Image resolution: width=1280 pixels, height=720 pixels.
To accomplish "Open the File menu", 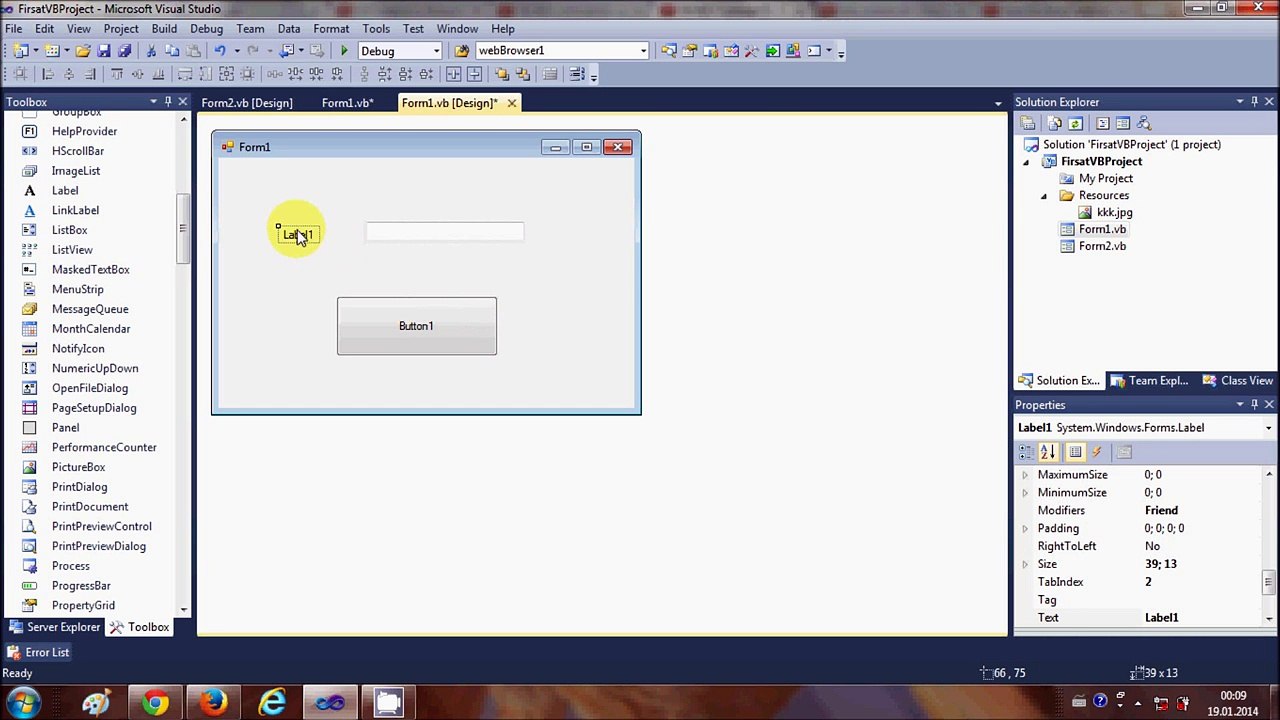I will pyautogui.click(x=14, y=28).
